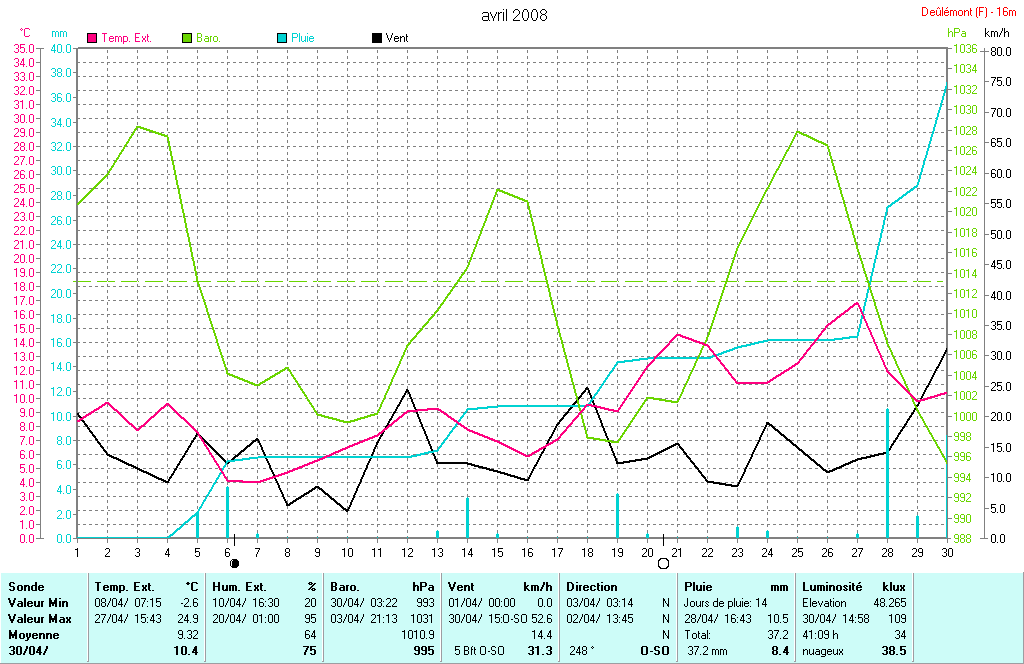Select the Valeur Max row label

[39, 619]
